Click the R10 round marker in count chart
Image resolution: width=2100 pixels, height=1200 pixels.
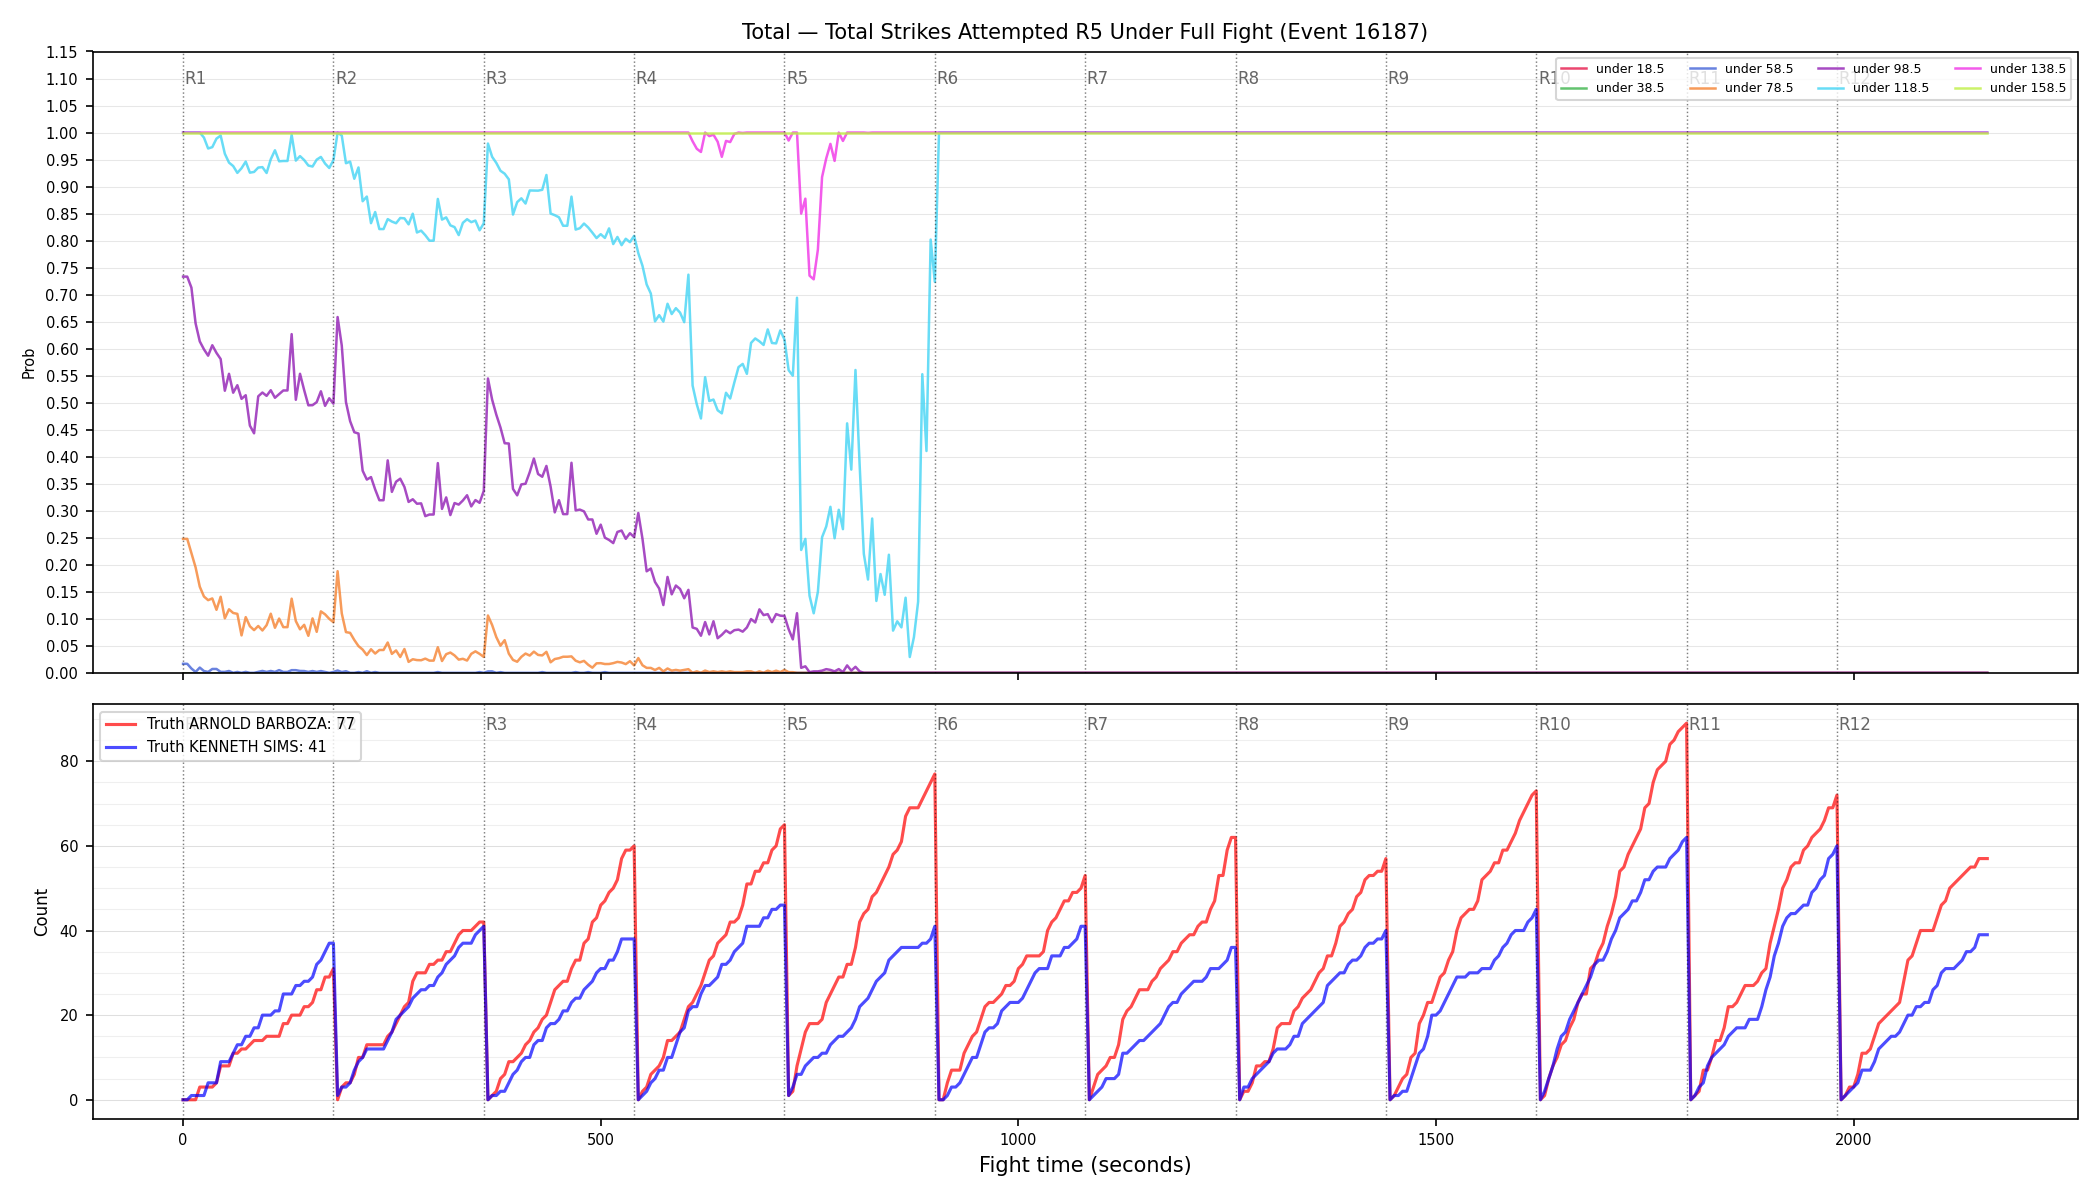coord(1555,724)
